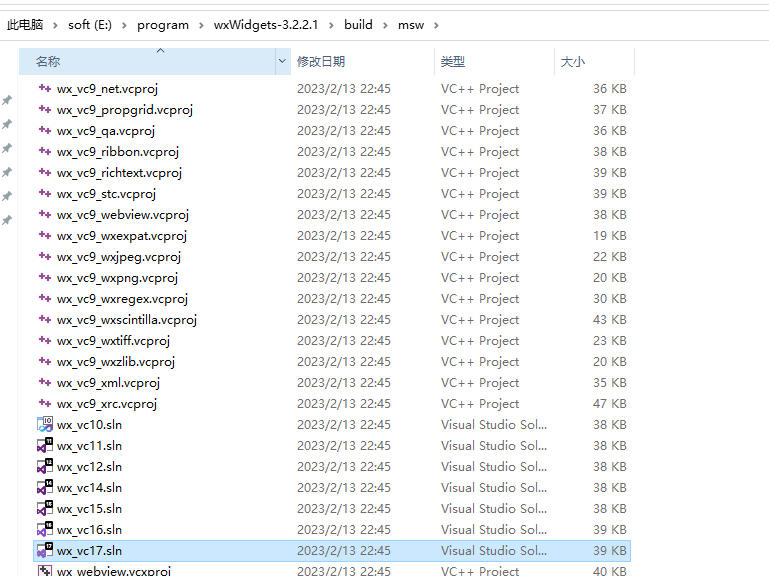Screen dimensions: 769x576
Task: Sort files by 类型 column header
Action: click(494, 61)
